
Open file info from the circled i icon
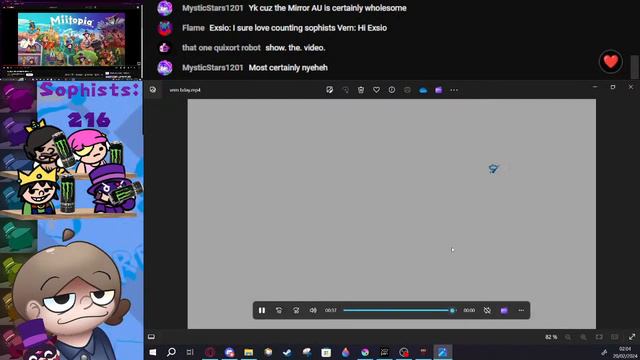pyautogui.click(x=392, y=90)
